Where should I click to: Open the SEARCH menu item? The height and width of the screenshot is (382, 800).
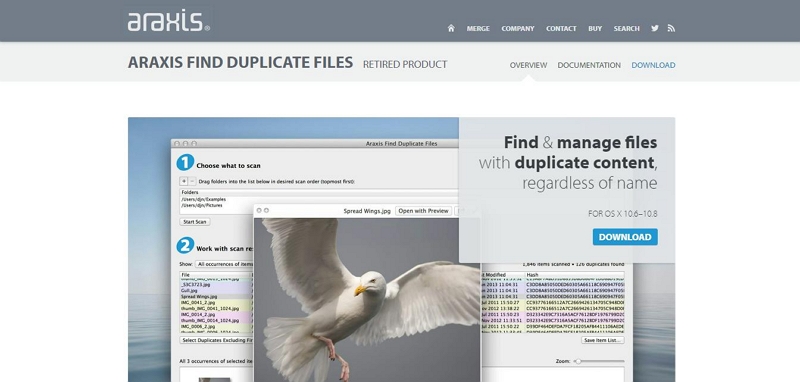click(x=627, y=29)
